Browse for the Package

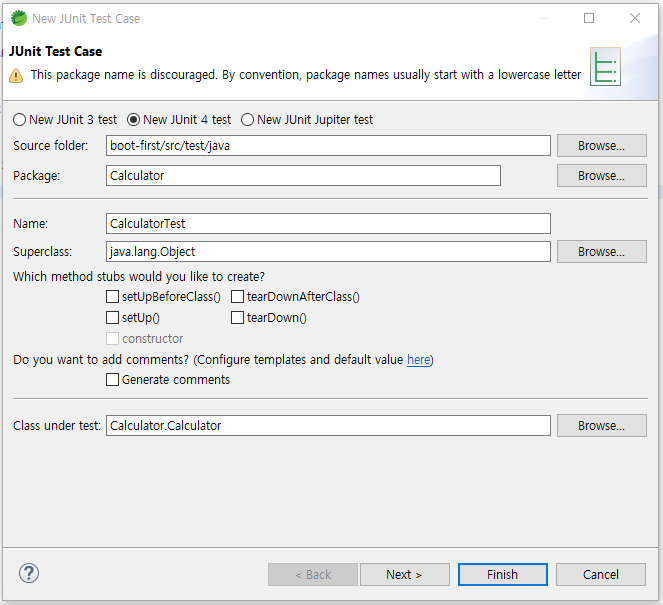601,175
